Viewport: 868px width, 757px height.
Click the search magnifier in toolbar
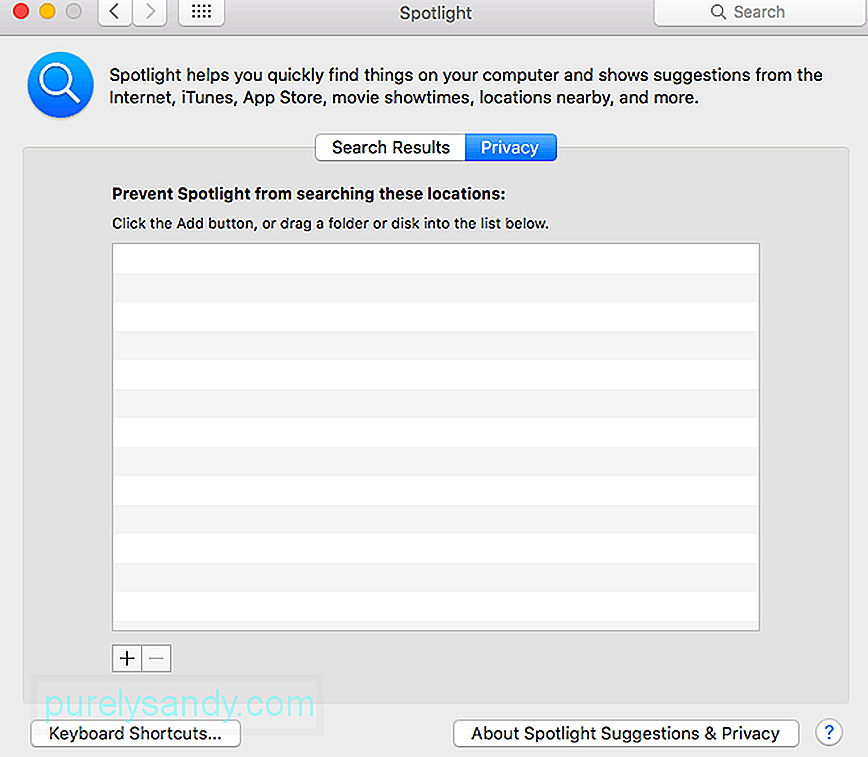[718, 12]
